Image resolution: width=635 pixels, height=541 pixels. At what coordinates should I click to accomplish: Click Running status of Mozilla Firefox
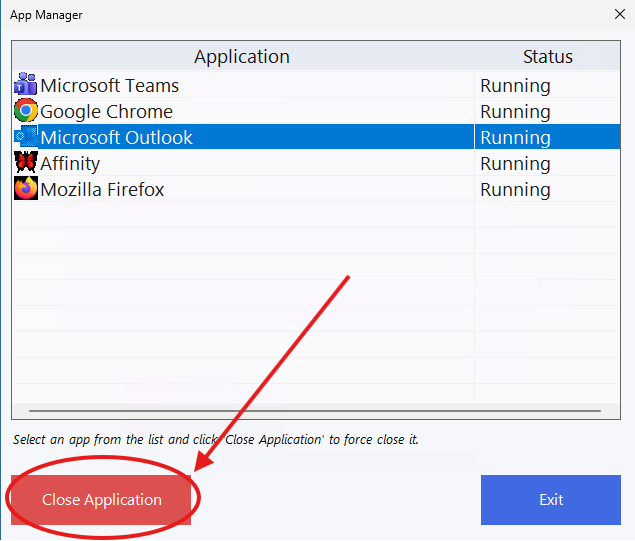[x=515, y=190]
